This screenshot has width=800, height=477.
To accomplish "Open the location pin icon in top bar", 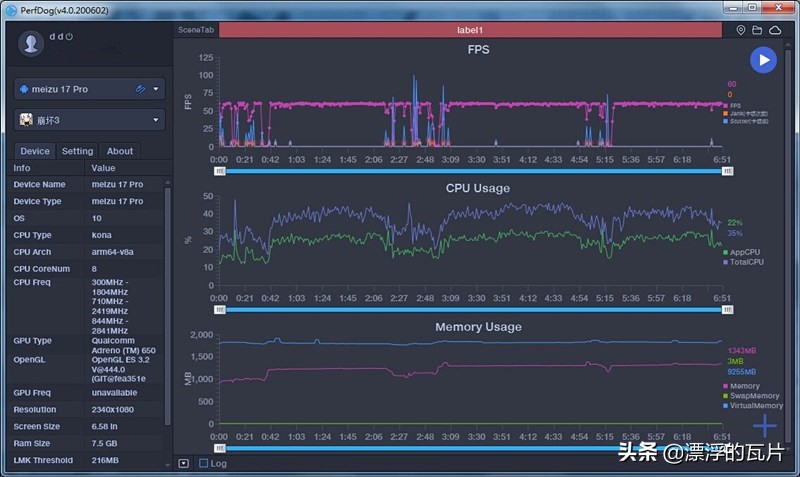I will 741,30.
